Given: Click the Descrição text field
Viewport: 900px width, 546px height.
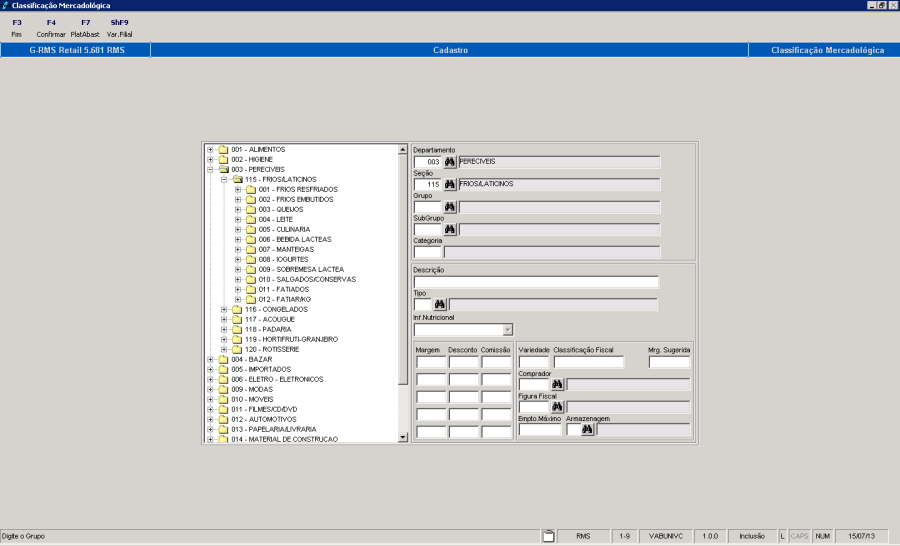Looking at the screenshot, I should point(536,282).
